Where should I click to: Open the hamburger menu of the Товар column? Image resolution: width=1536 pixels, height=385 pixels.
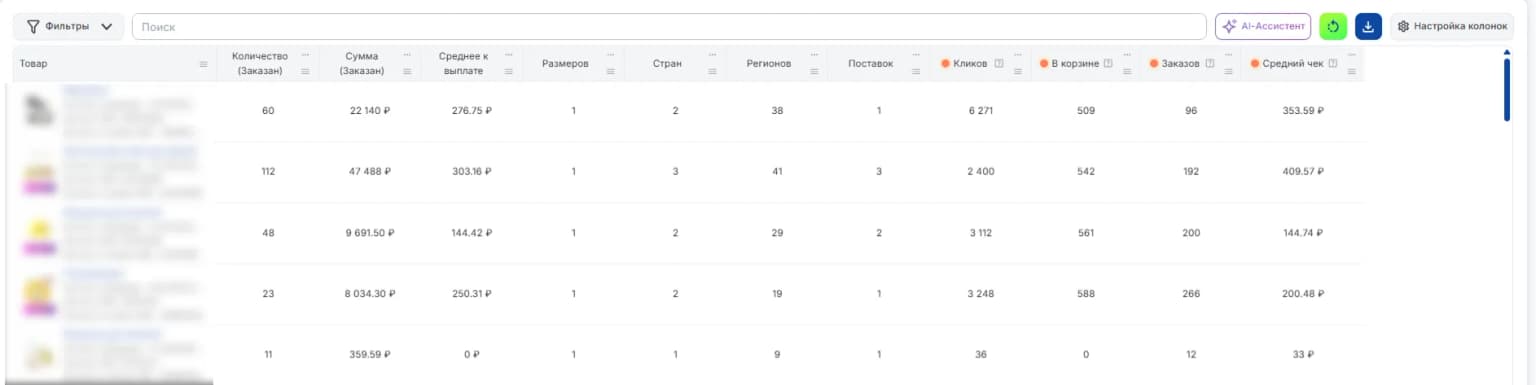[204, 64]
